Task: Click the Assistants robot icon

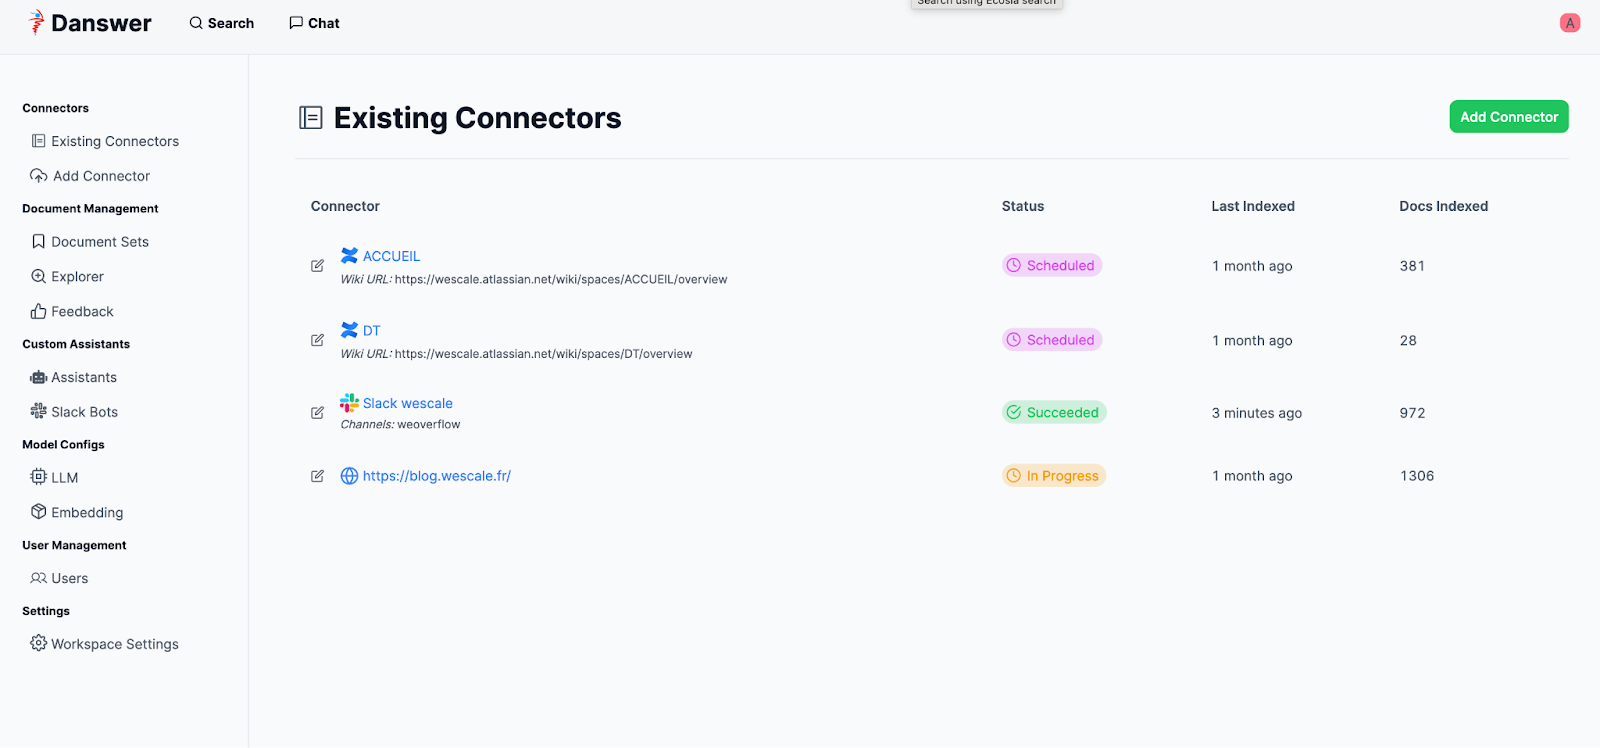Action: 38,377
